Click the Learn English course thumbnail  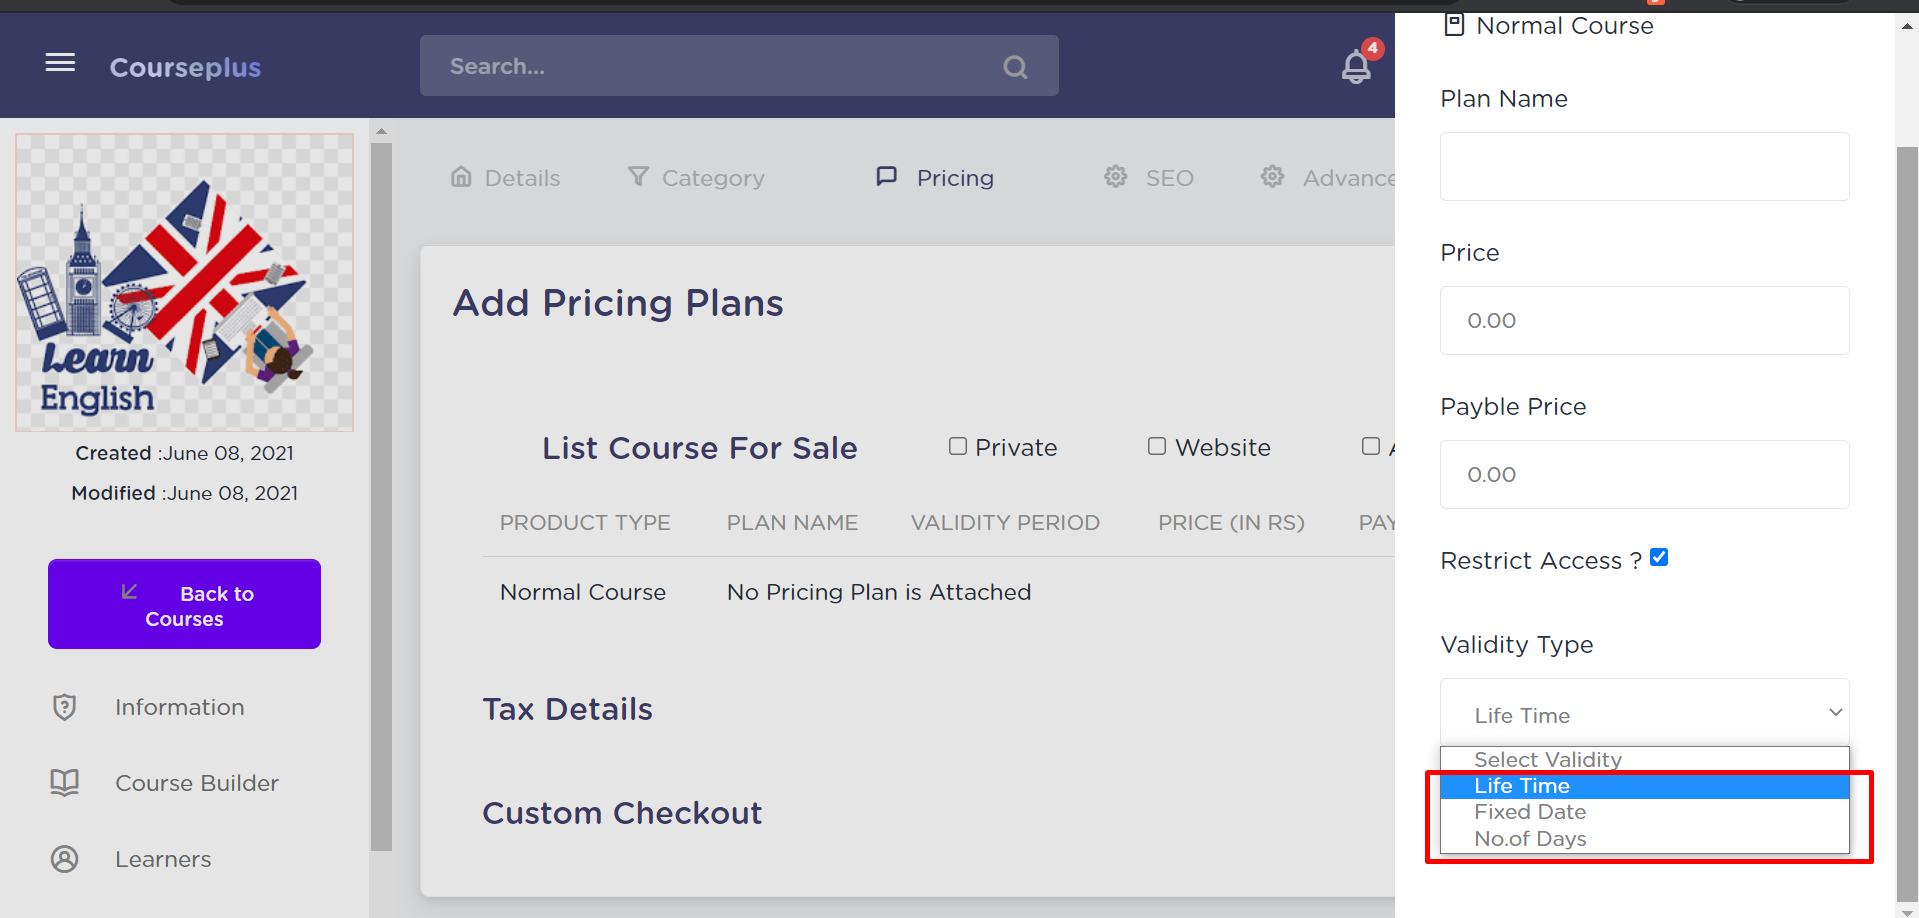[x=184, y=282]
